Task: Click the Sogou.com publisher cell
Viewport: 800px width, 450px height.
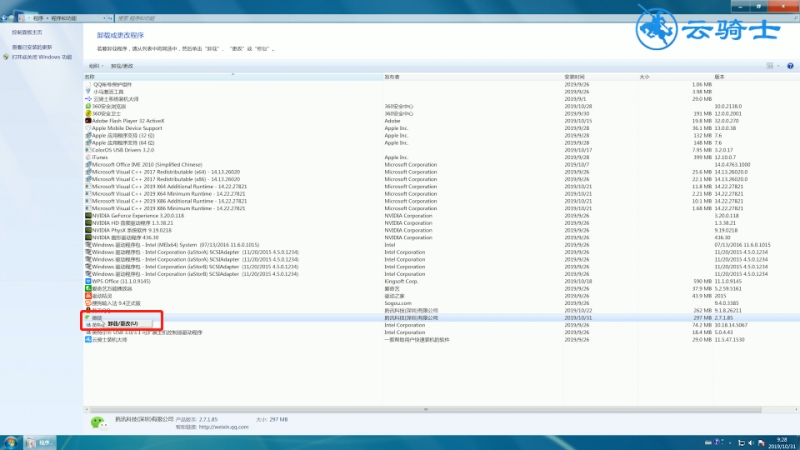Action: (398, 303)
